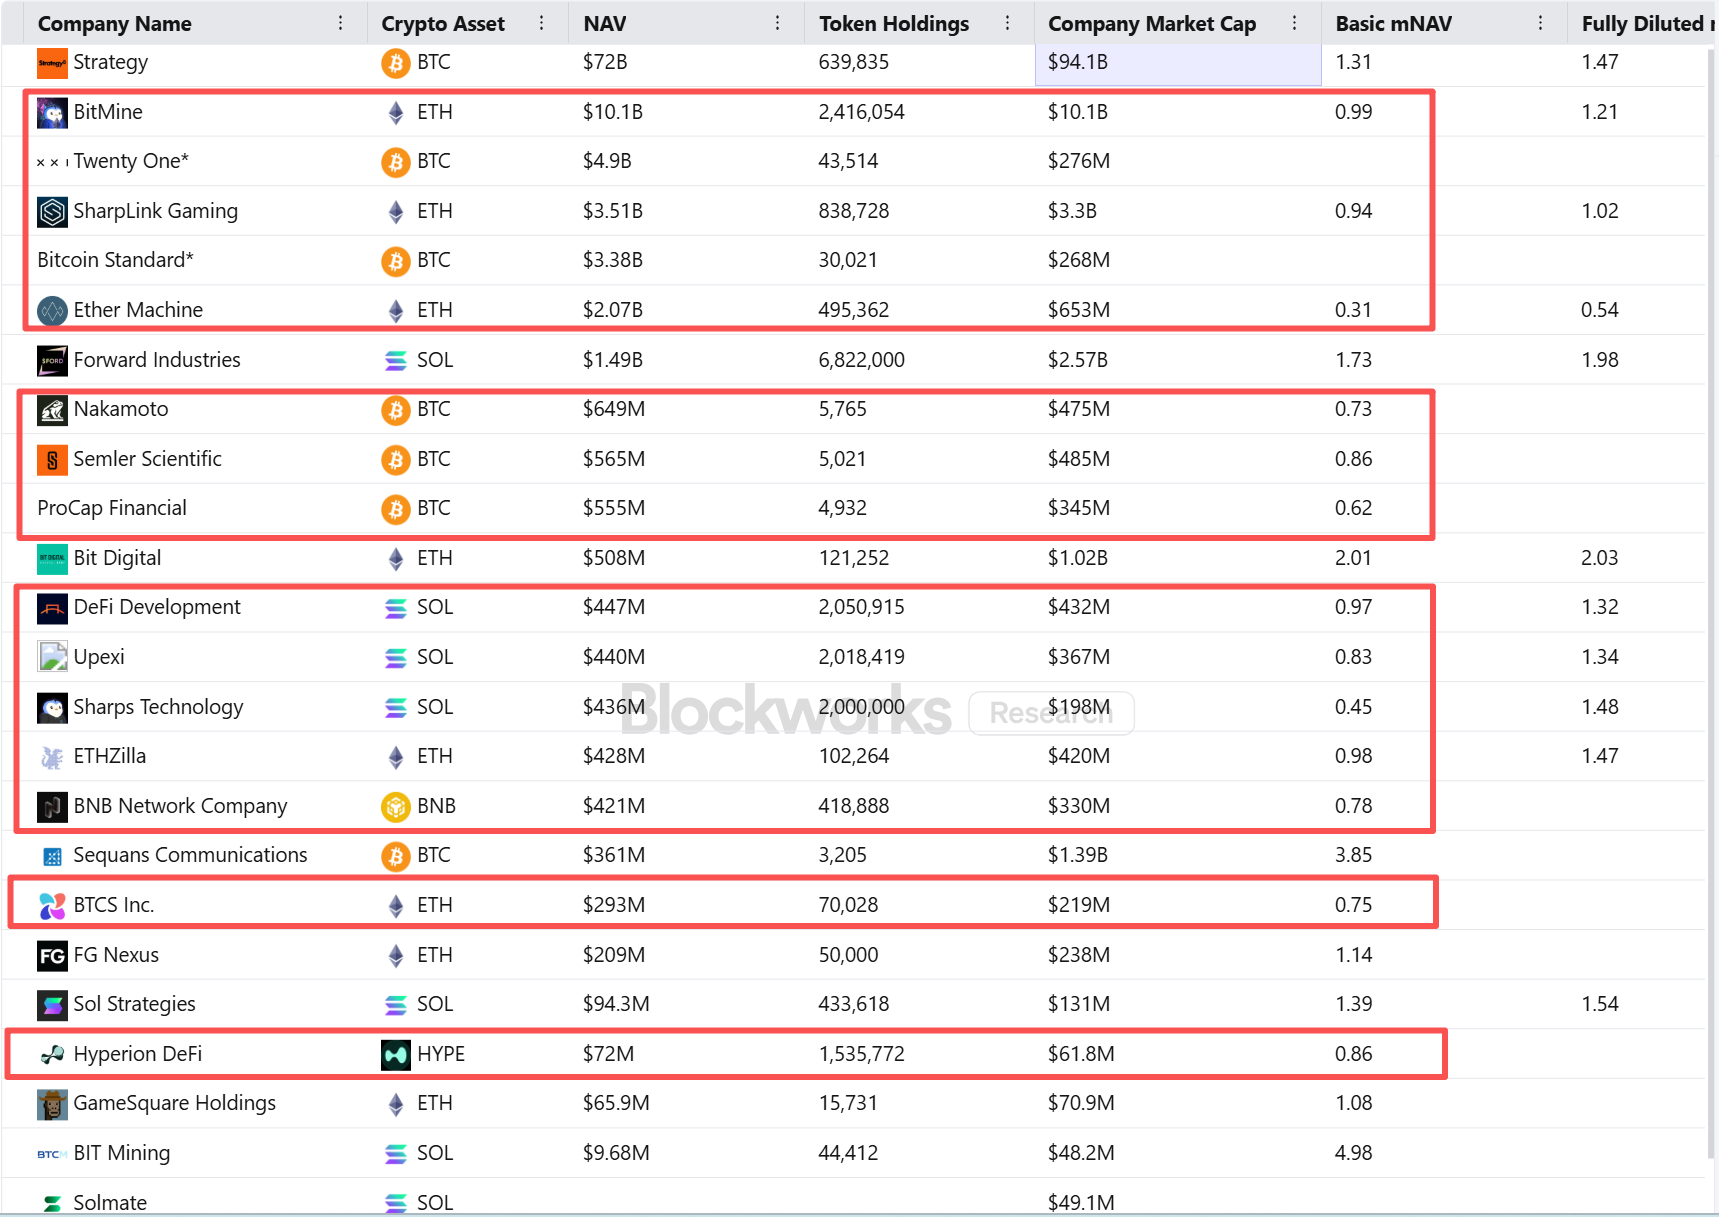Sort by the NAV column header
1719x1217 pixels.
[x=605, y=24]
